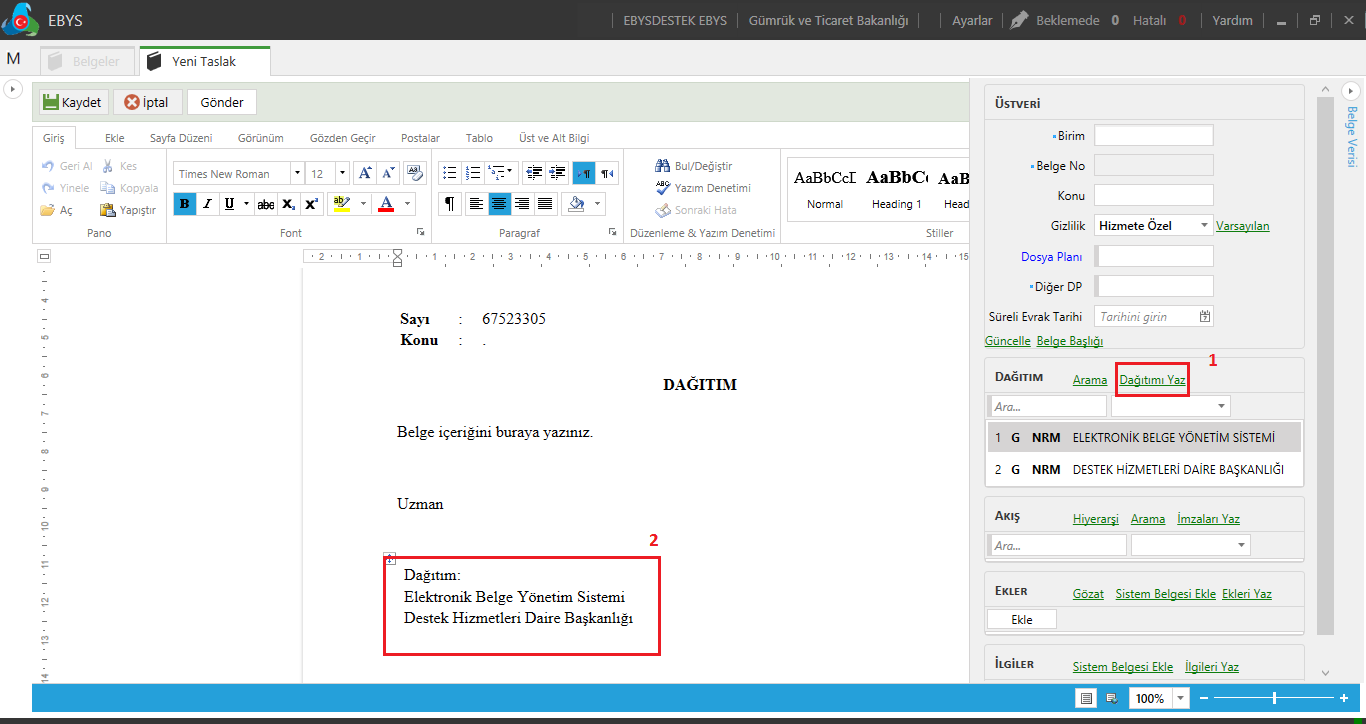
Task: Switch to the Gözden Geçir ribbon tab
Action: tap(343, 138)
